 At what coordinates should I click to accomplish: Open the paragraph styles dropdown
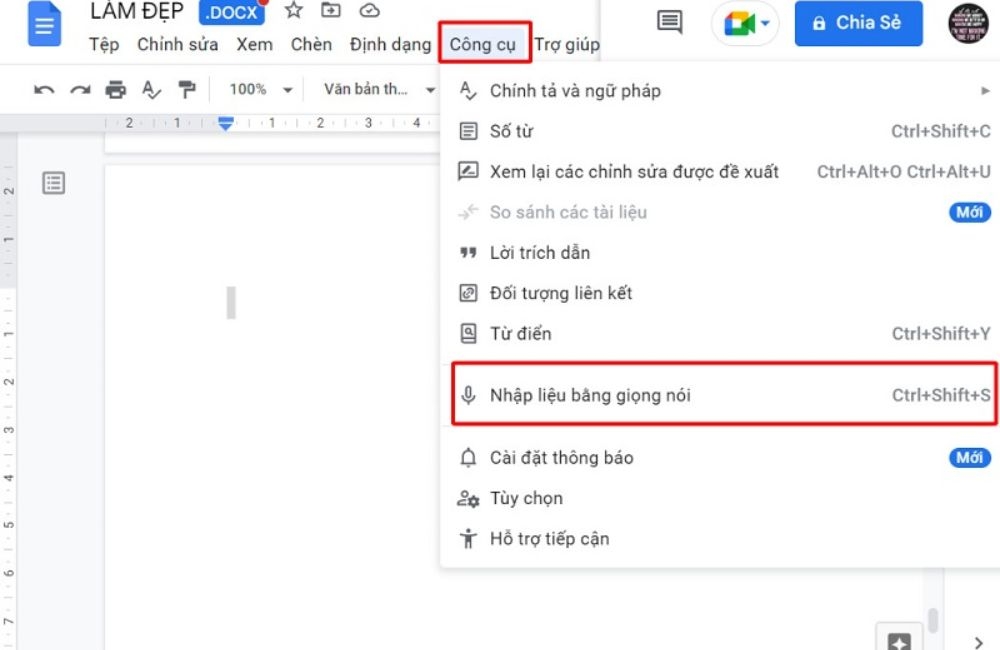point(380,89)
